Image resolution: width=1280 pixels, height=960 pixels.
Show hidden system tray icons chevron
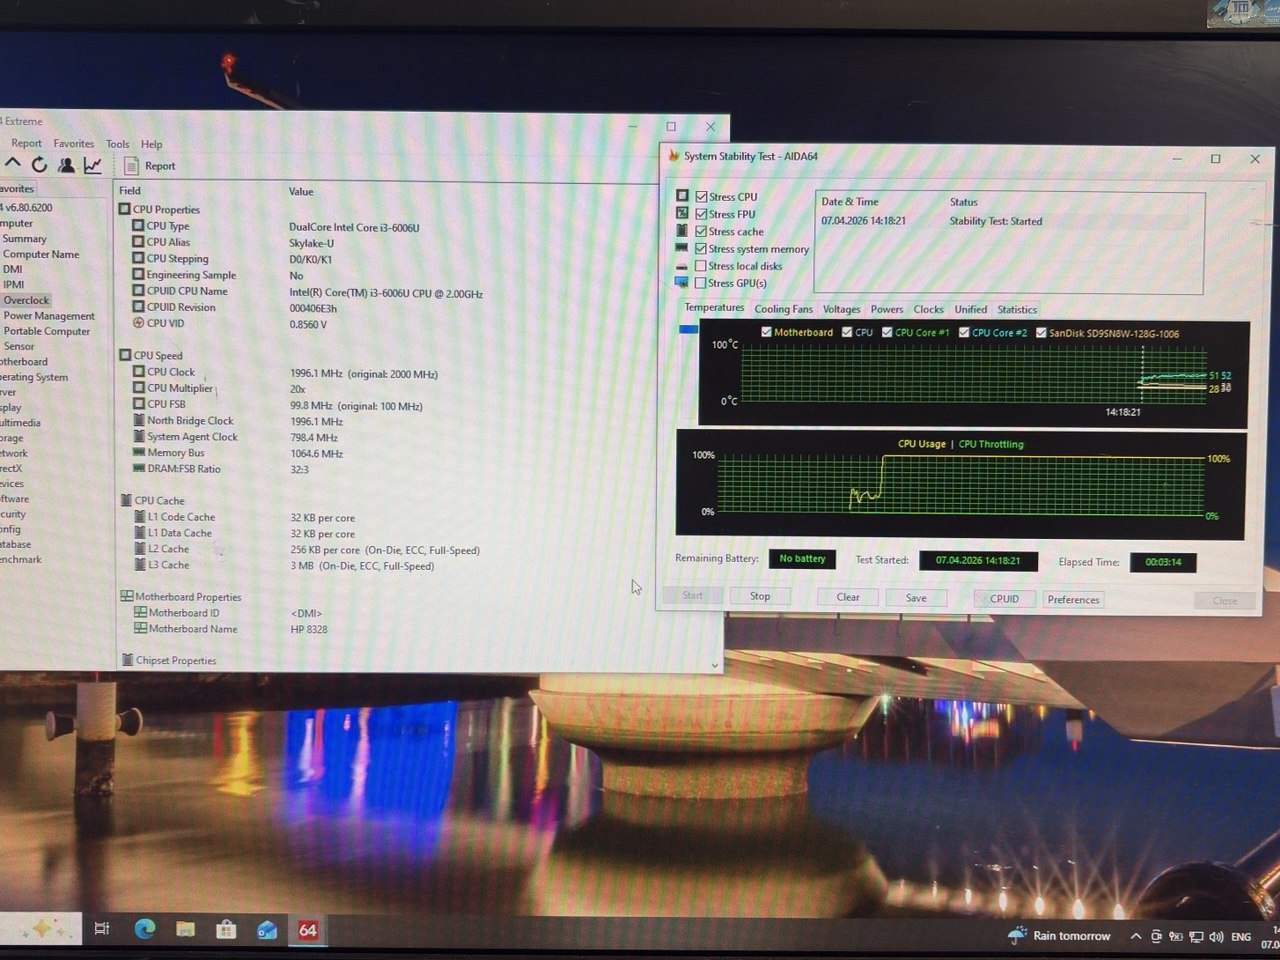pyautogui.click(x=1135, y=936)
